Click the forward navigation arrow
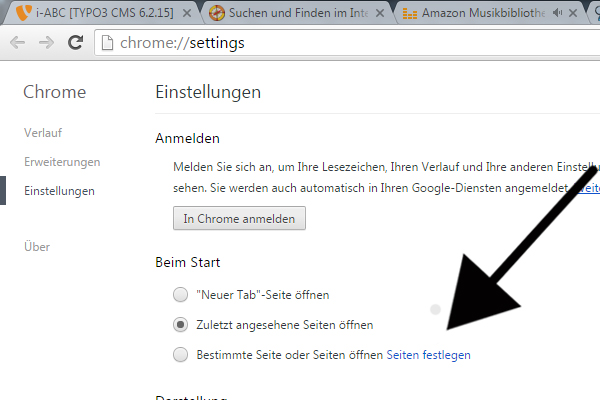 [47, 44]
